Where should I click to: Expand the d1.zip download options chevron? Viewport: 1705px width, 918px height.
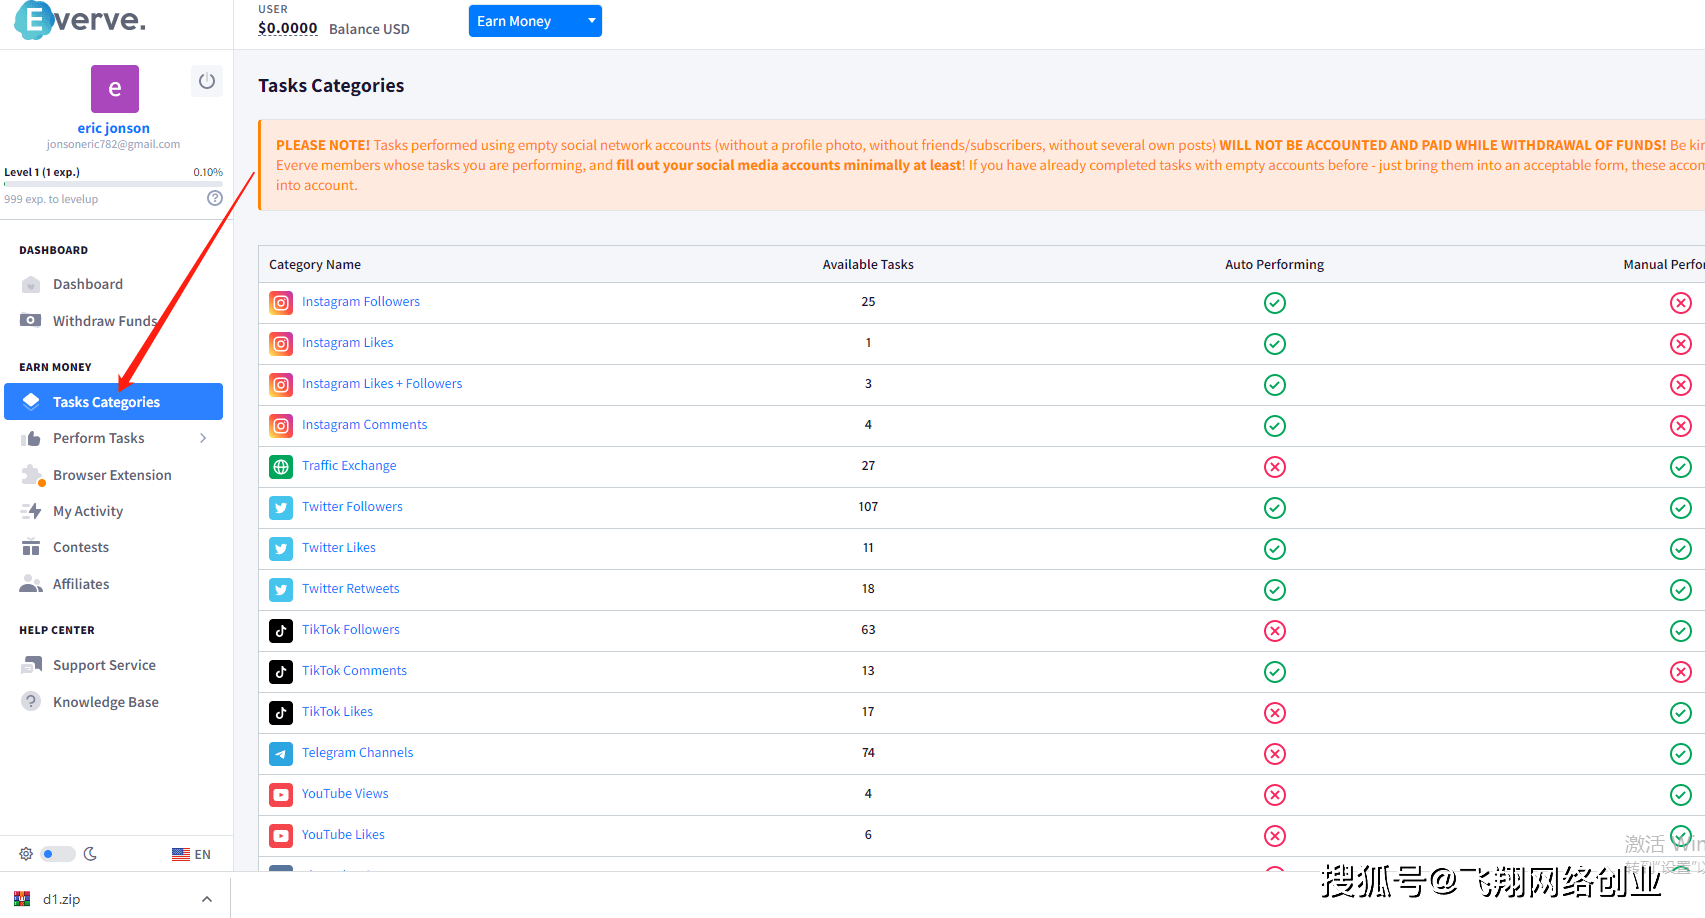(x=207, y=899)
